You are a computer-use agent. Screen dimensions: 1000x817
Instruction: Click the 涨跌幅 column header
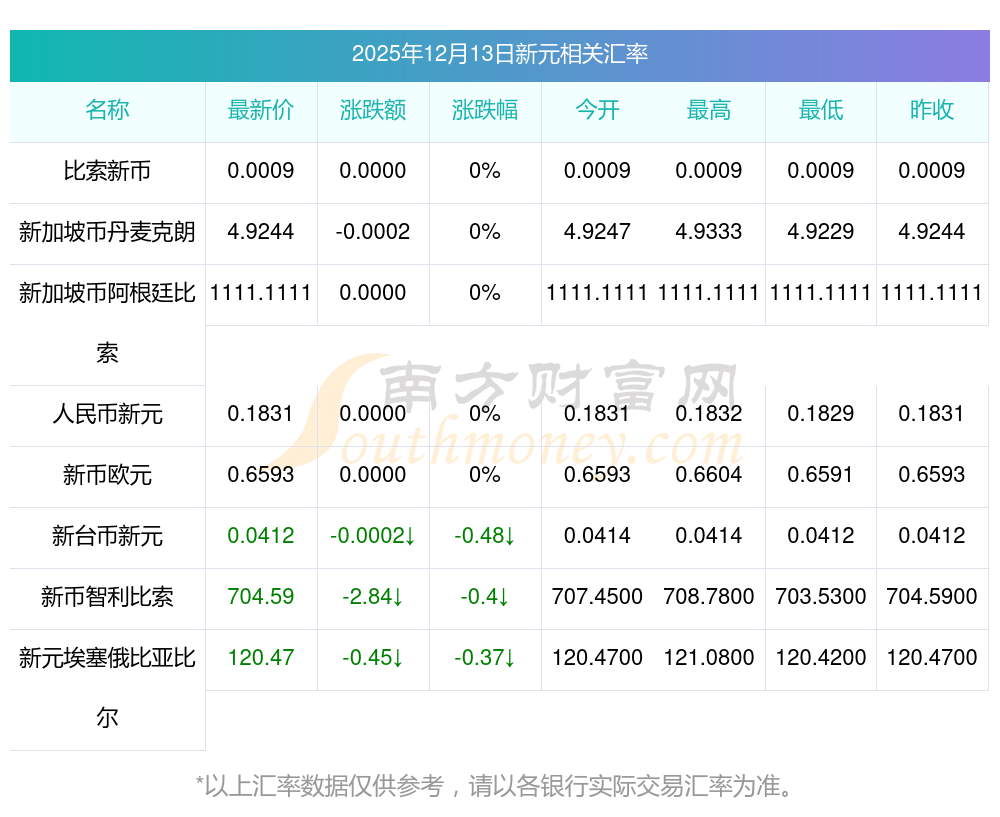click(485, 110)
